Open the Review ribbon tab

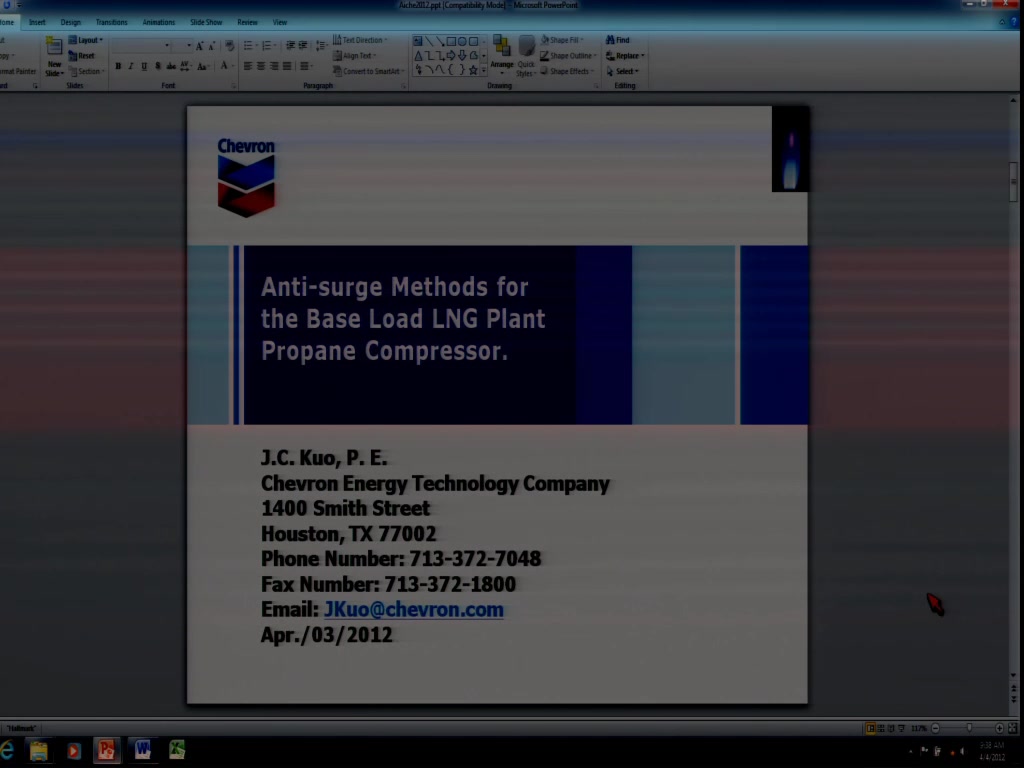pos(248,22)
